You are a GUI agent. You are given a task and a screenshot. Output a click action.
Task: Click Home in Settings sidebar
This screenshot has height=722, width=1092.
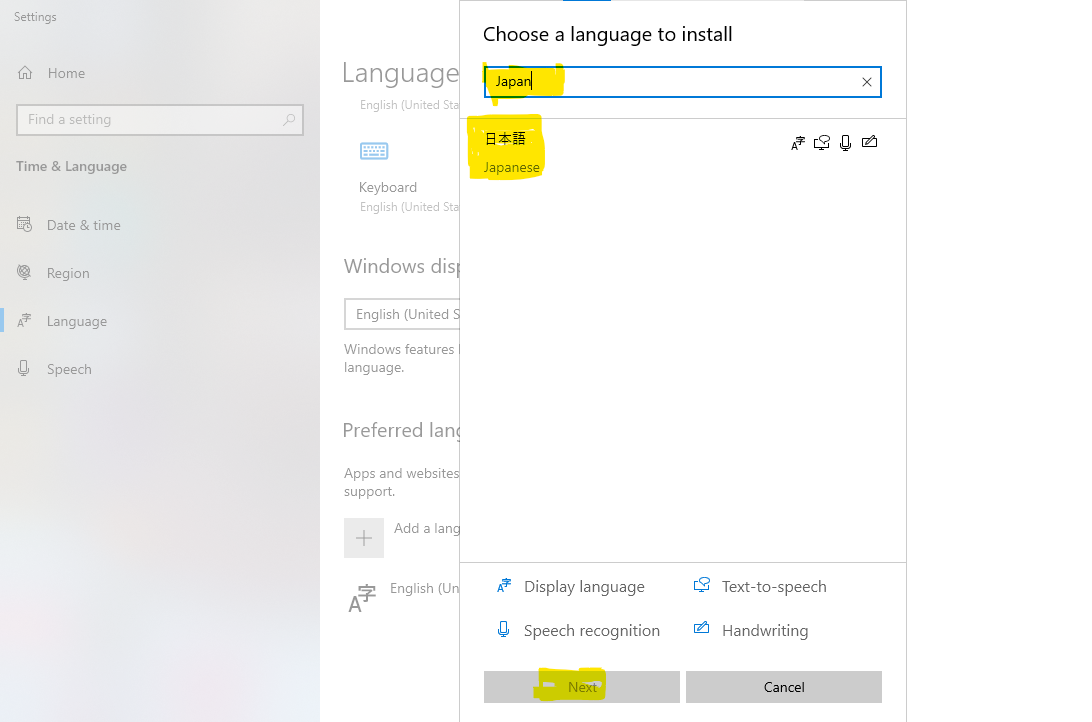point(66,73)
